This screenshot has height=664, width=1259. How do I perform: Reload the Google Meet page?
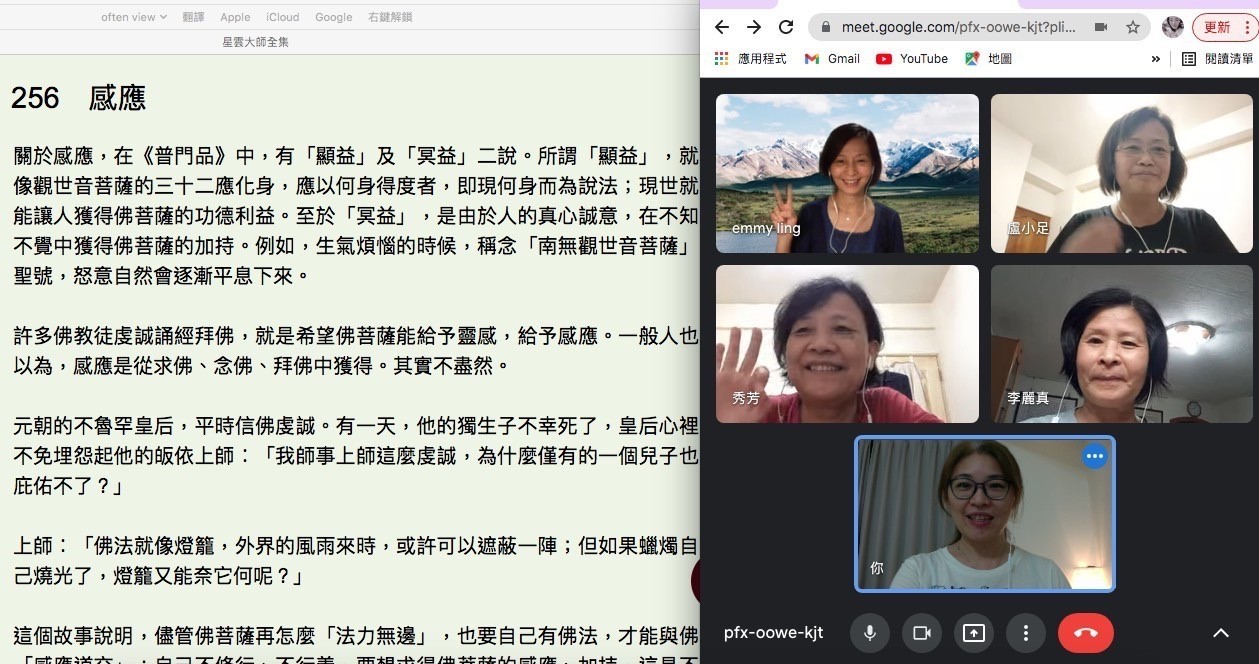tap(786, 27)
